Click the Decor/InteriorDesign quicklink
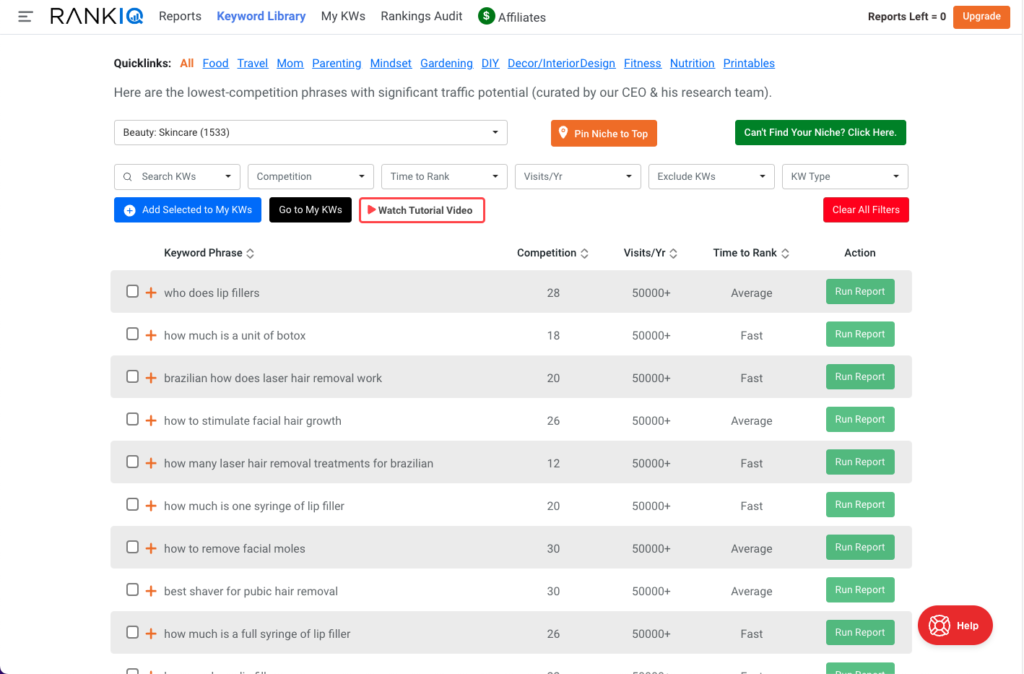The image size is (1024, 674). click(x=561, y=63)
